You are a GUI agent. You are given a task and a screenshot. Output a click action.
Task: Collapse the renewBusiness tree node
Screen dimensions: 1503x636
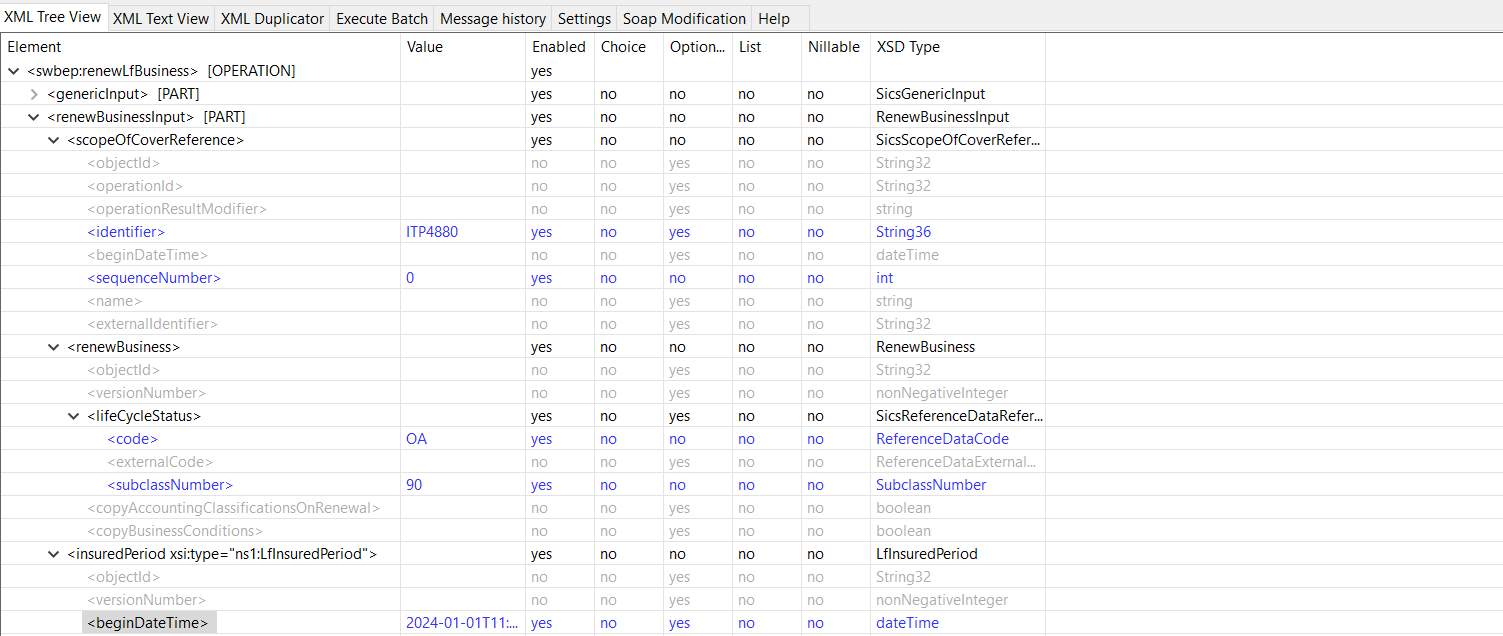(x=53, y=347)
